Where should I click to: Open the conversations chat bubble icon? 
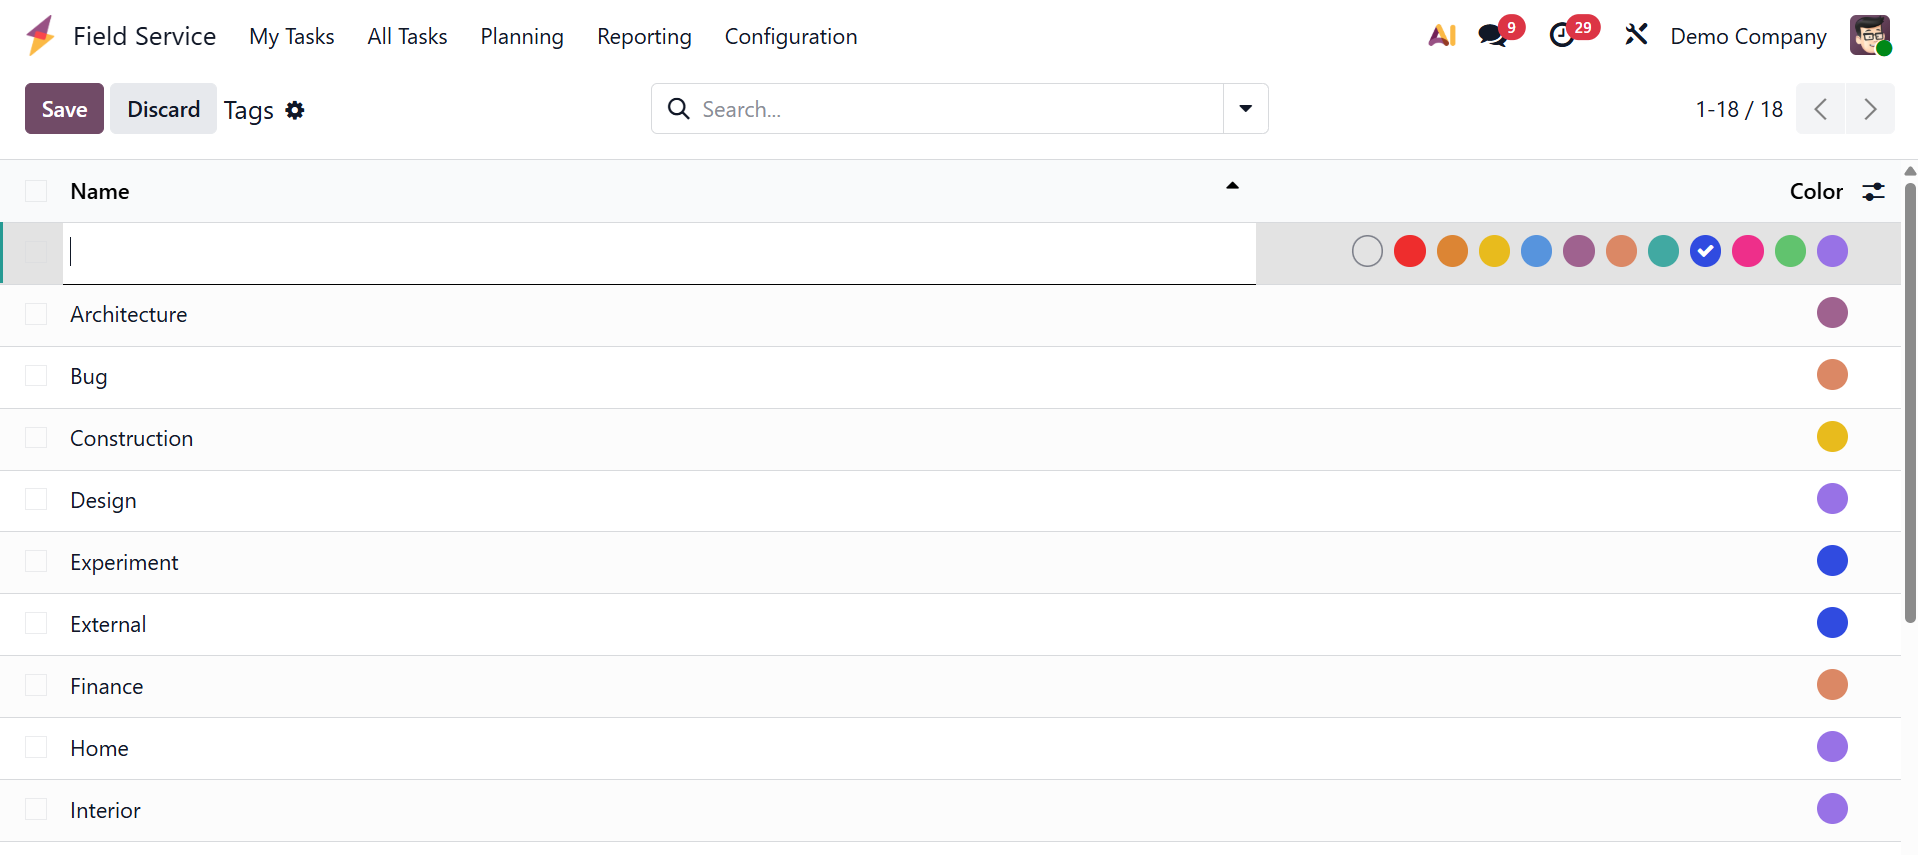pos(1493,36)
